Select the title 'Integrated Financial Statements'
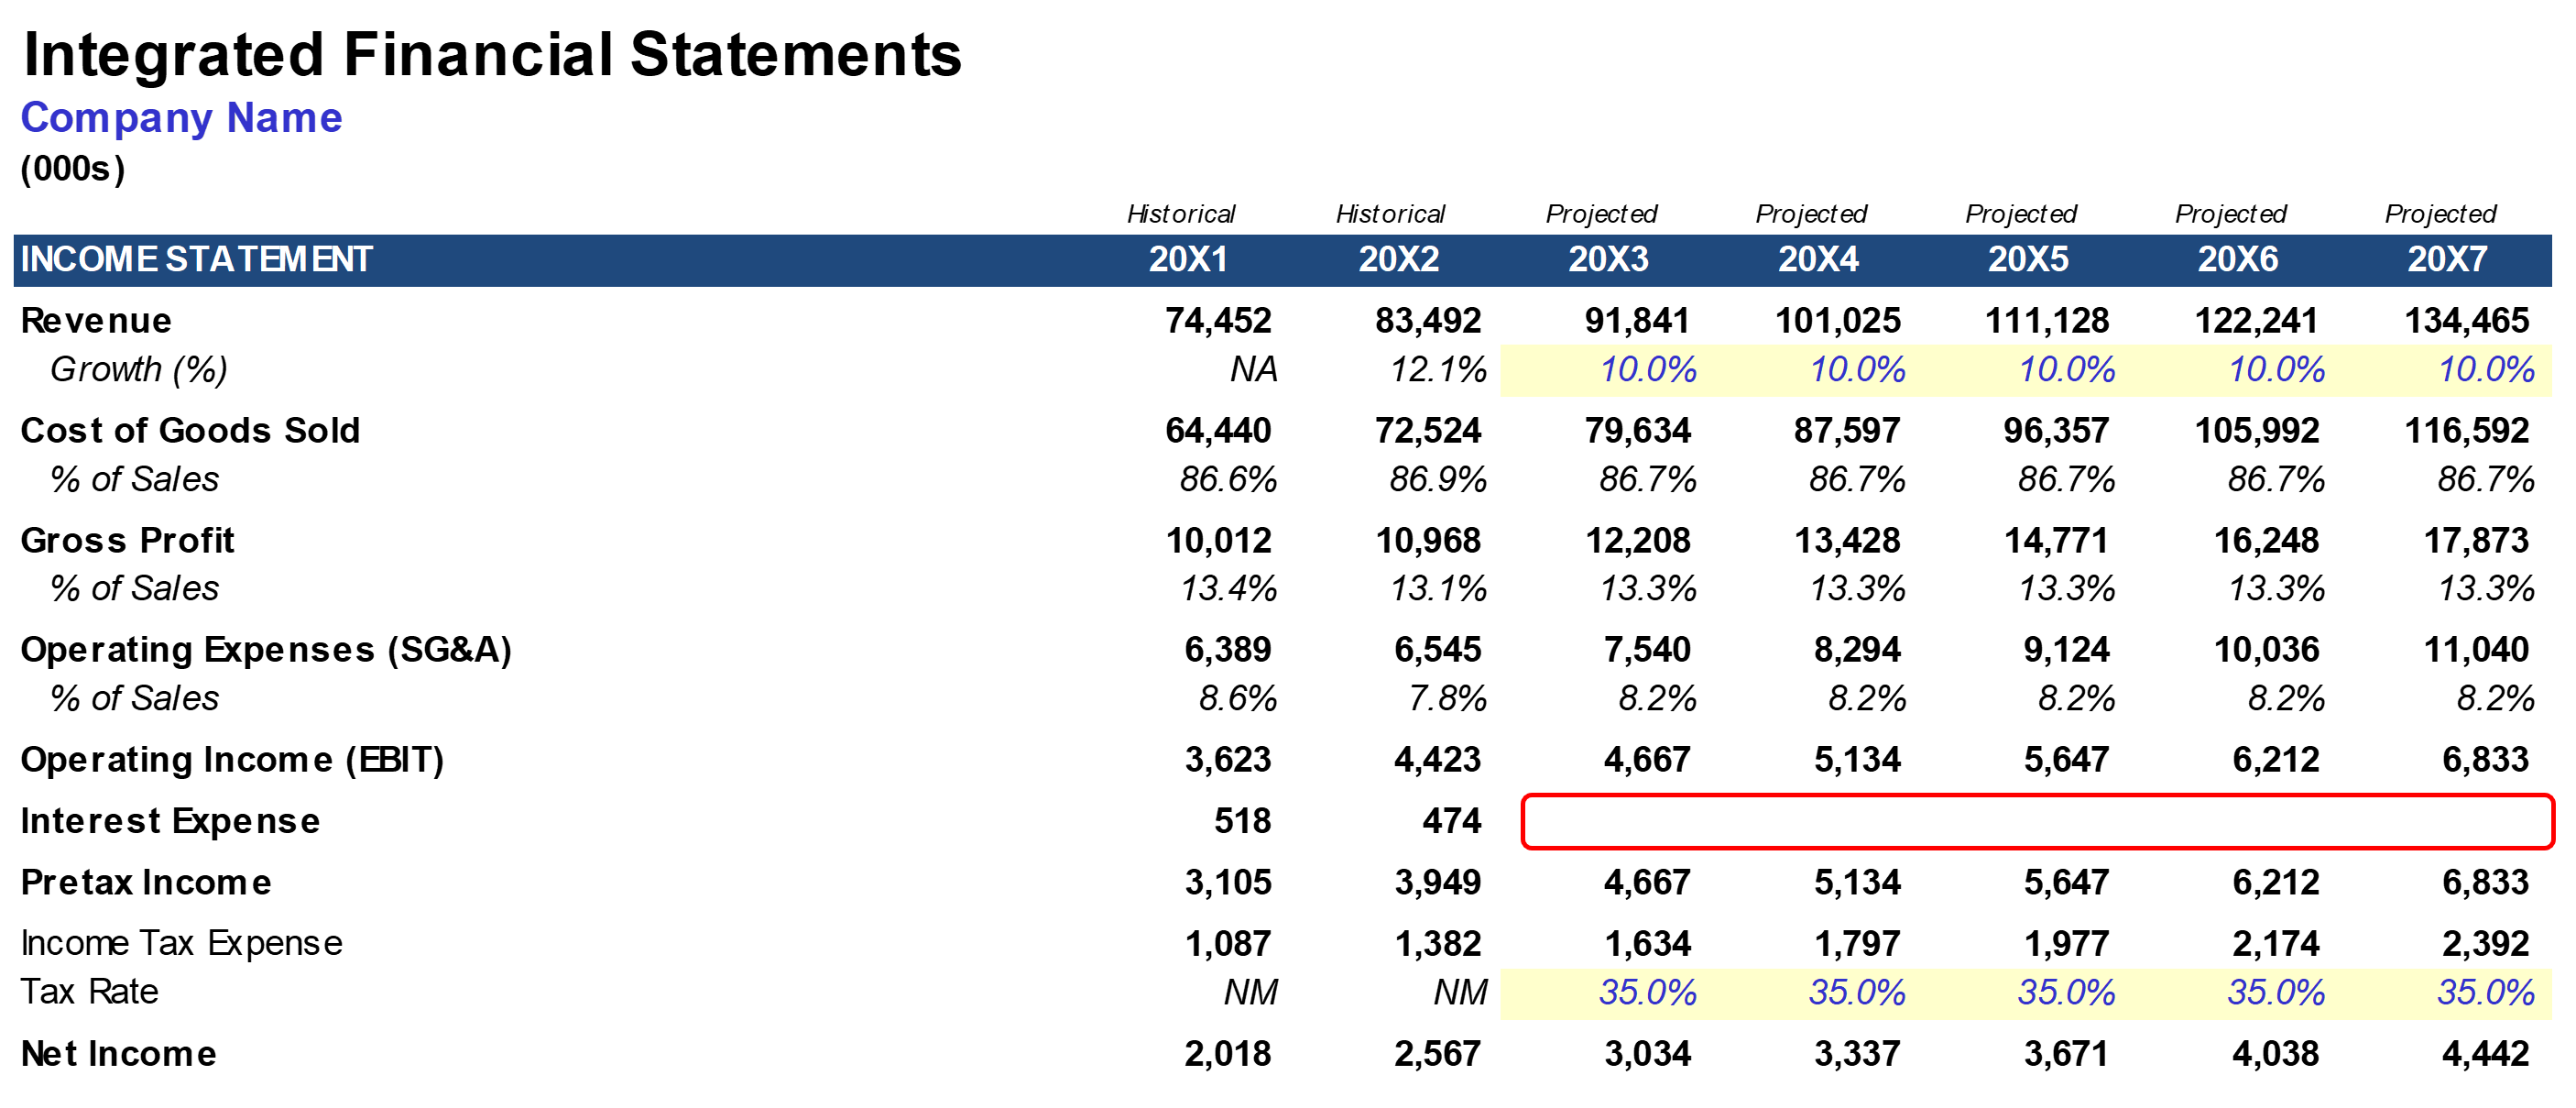Image resolution: width=2576 pixels, height=1108 pixels. (492, 54)
